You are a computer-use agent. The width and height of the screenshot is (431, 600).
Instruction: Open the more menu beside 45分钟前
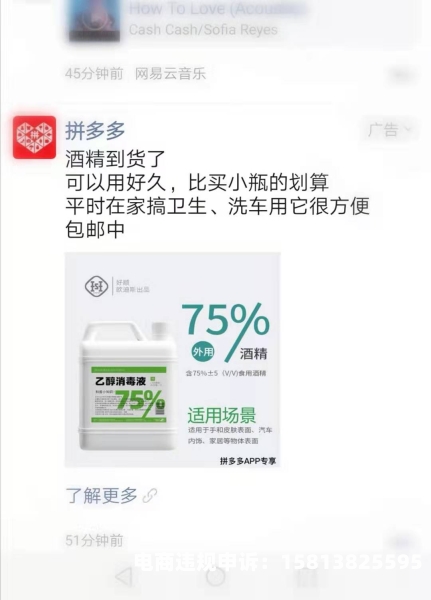pyautogui.click(x=401, y=74)
